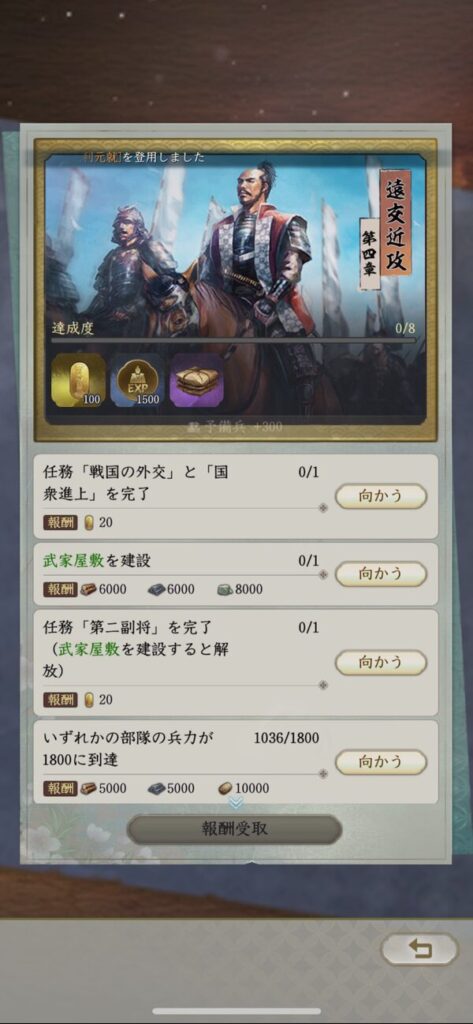Screen dimensions: 473x1024
Task: Tap the stone 8000 reward icon
Action: (225, 590)
